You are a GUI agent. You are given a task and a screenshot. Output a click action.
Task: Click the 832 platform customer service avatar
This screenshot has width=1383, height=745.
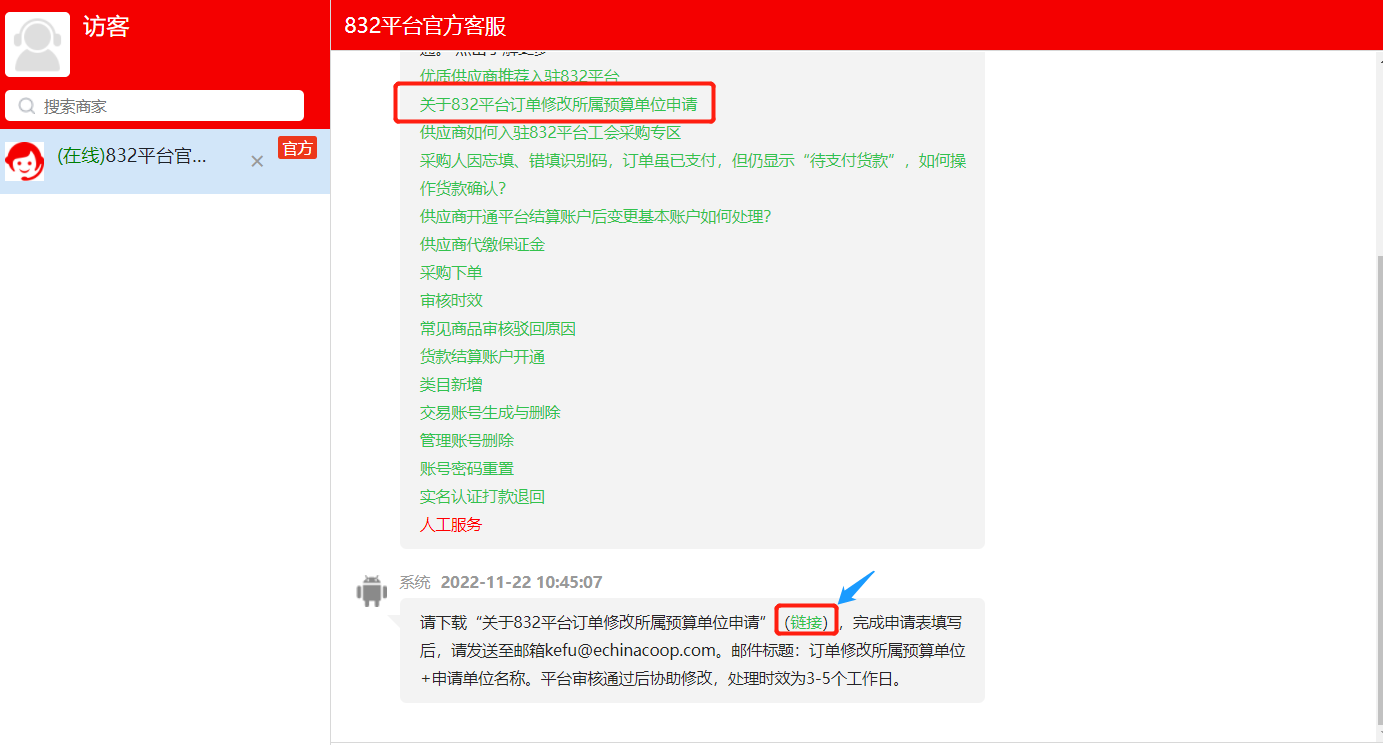click(x=25, y=161)
